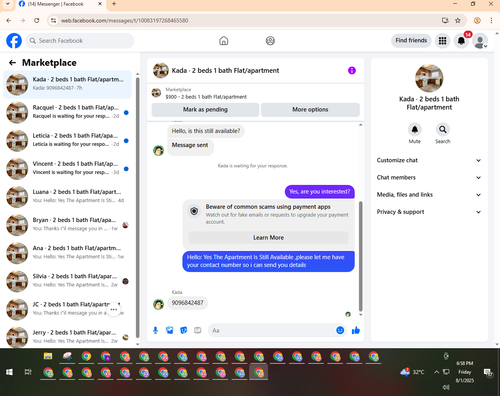Open Leticia conversation in list
Viewport: 500px width, 396px height.
pyautogui.click(x=67, y=141)
